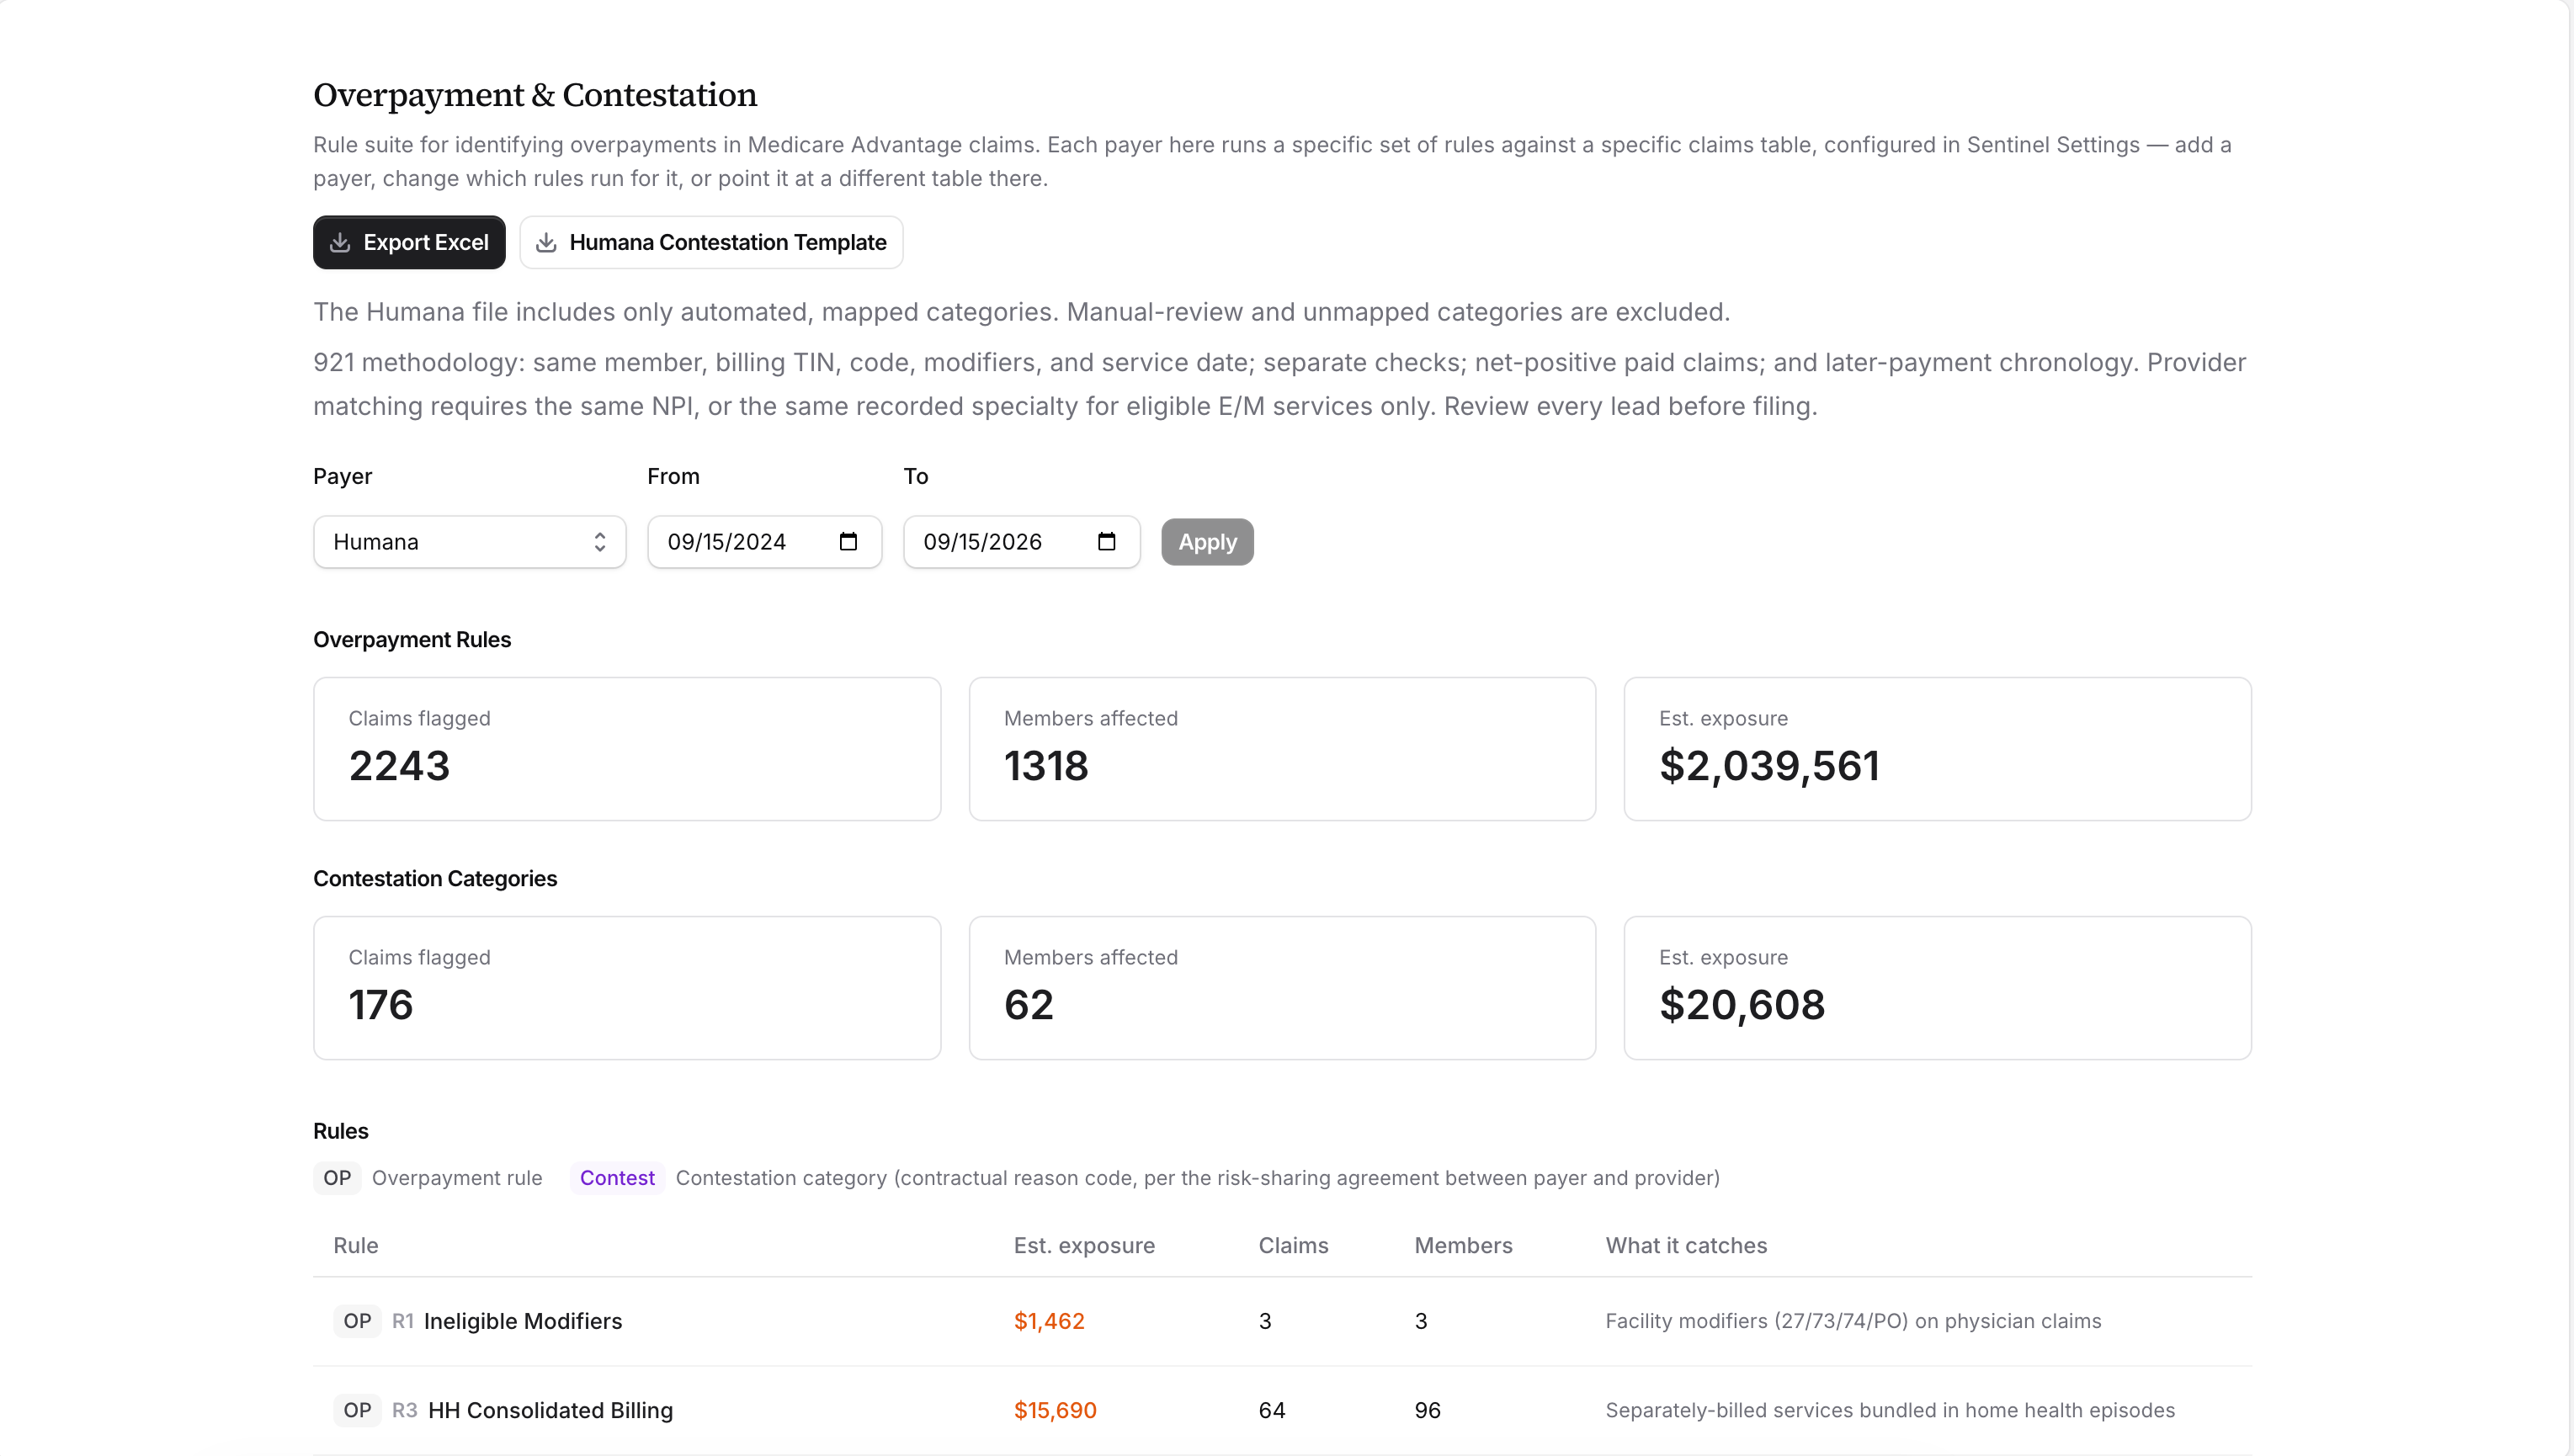Viewport: 2574px width, 1456px height.
Task: Click the OP badge on HH Consolidated Billing row
Action: [x=357, y=1410]
